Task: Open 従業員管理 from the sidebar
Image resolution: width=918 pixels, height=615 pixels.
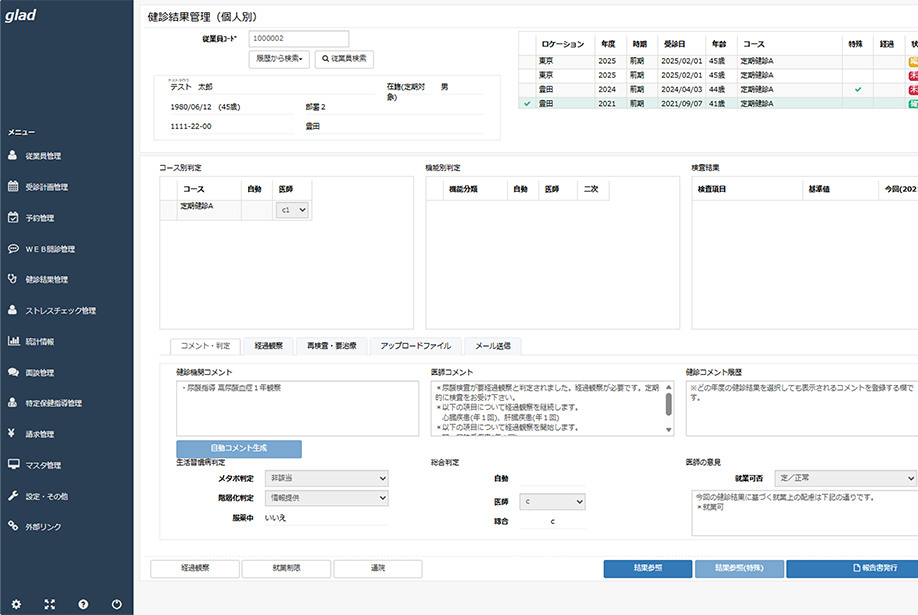Action: coord(43,156)
